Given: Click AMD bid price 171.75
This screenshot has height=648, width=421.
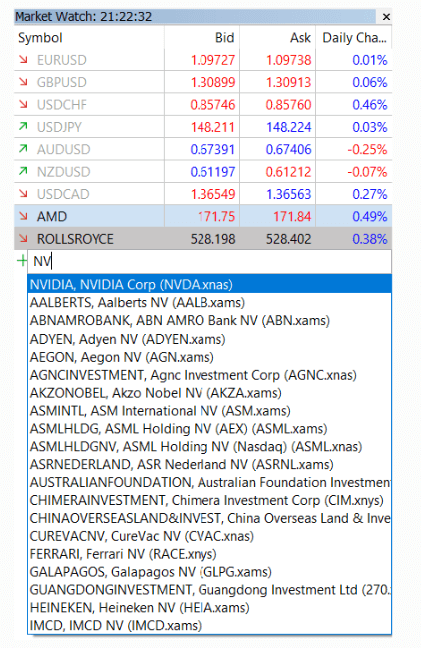Looking at the screenshot, I should [x=216, y=217].
